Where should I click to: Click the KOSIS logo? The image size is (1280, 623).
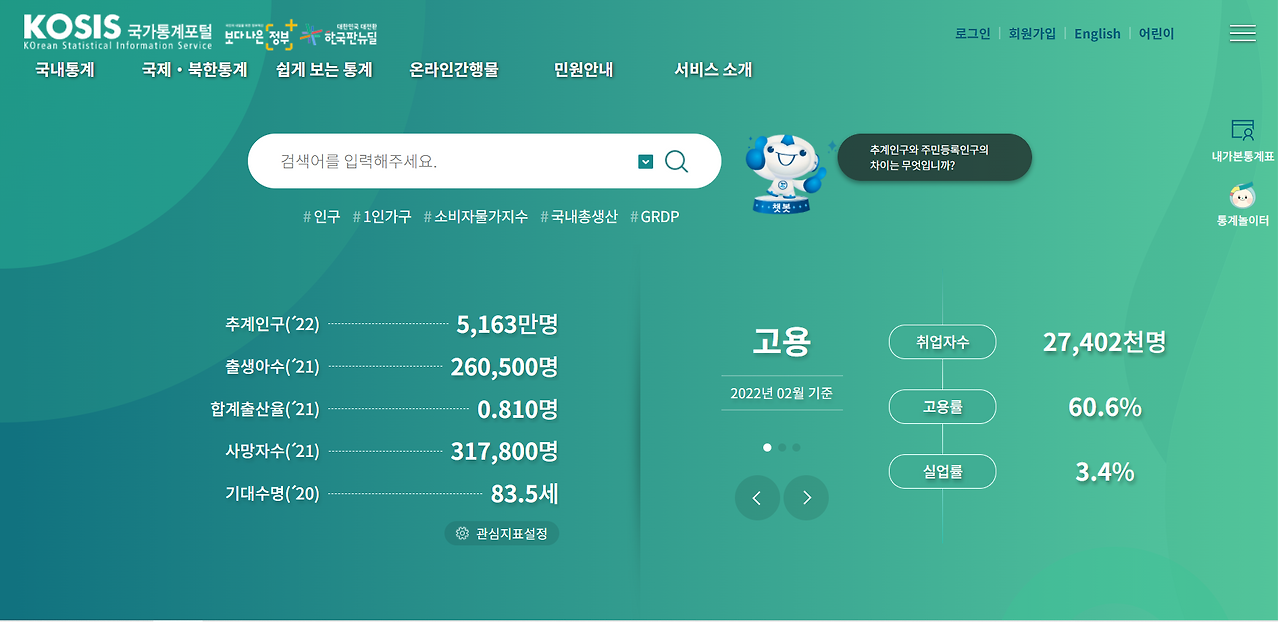point(118,32)
